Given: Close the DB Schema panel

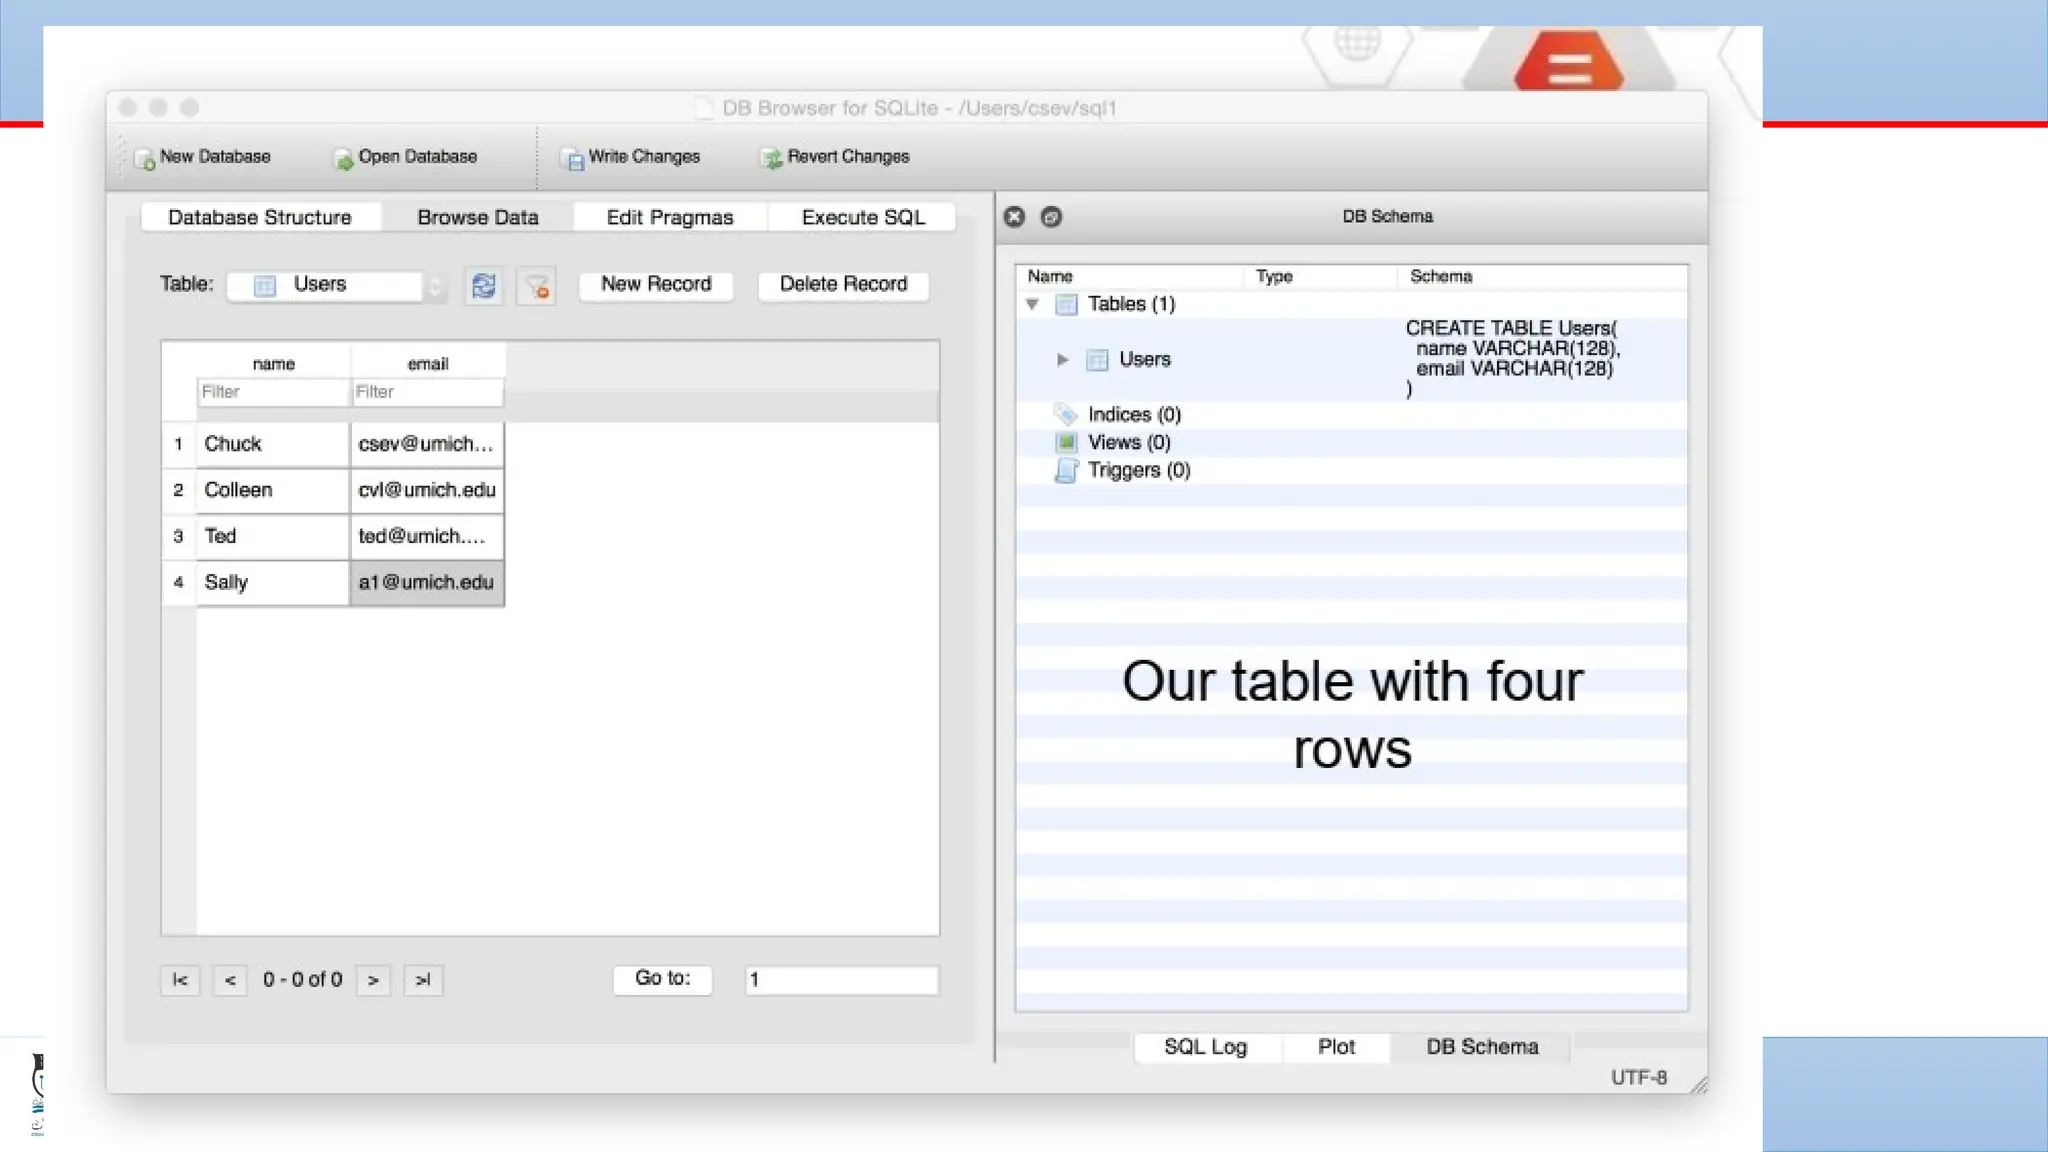Looking at the screenshot, I should pos(1014,217).
